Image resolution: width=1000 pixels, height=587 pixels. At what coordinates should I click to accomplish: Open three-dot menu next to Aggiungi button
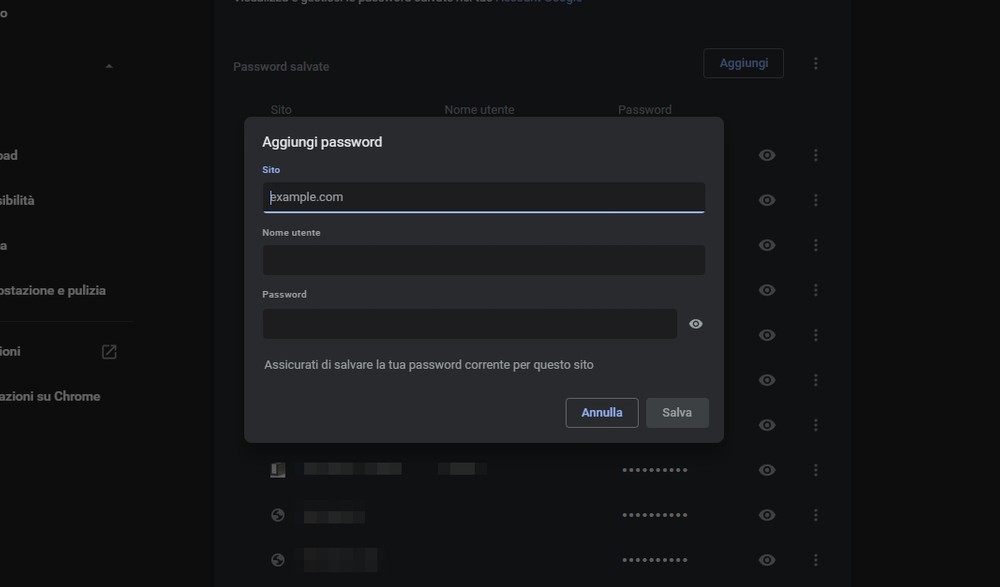coord(816,63)
